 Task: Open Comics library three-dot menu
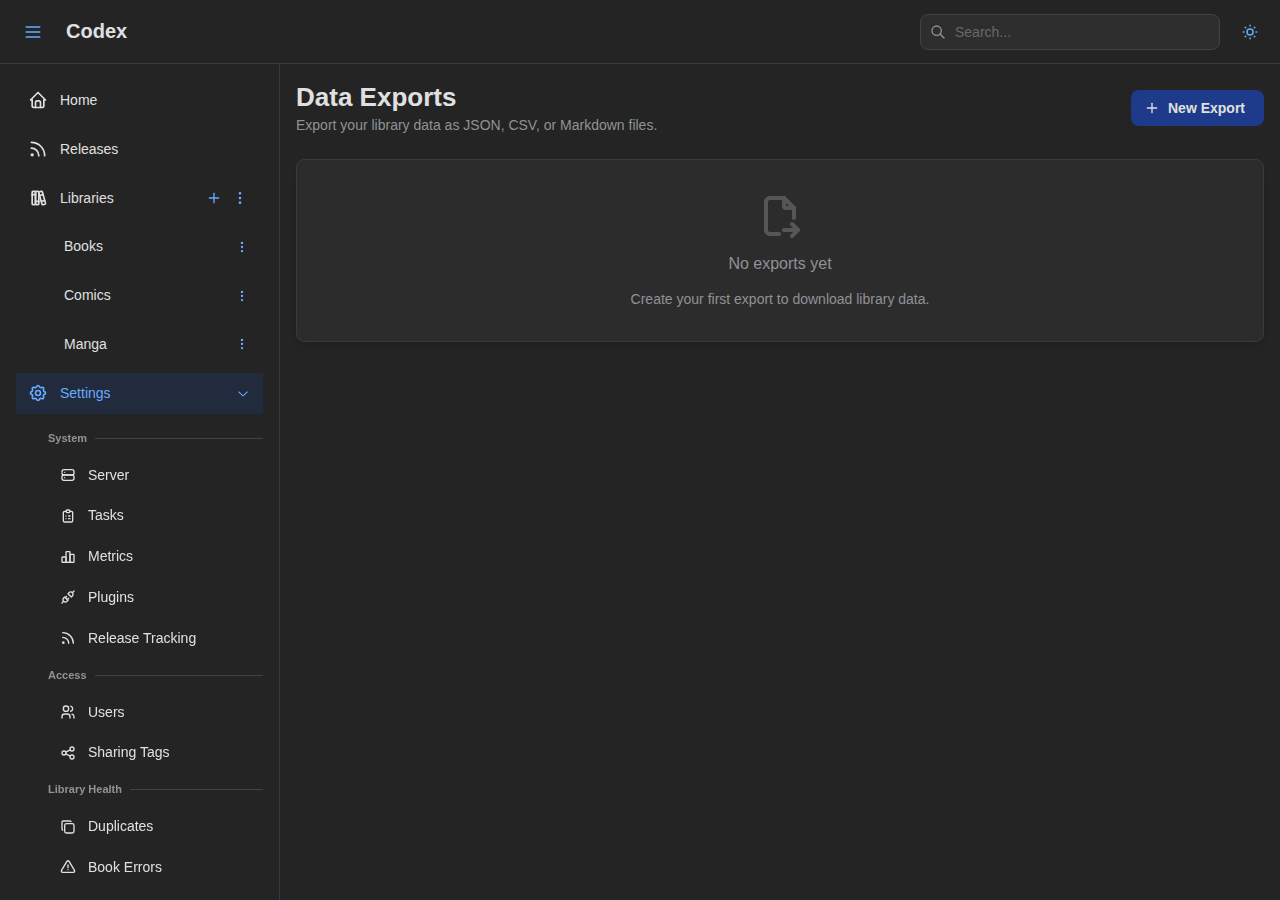tap(241, 295)
